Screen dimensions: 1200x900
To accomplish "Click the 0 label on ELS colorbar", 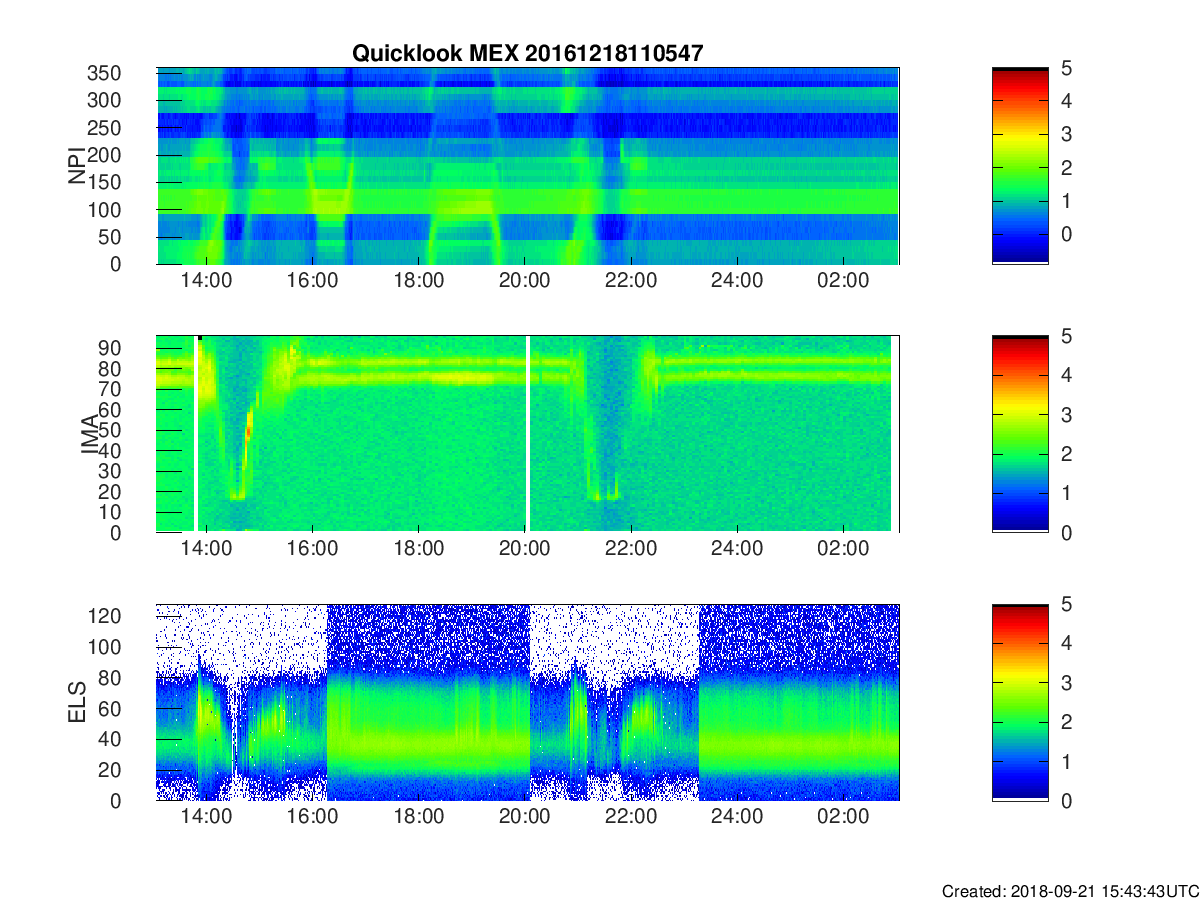I will tap(1065, 800).
